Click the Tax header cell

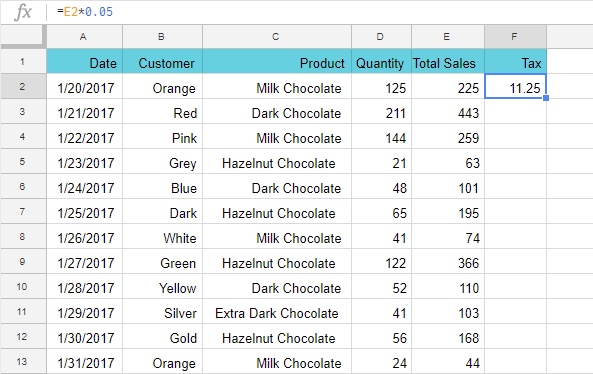[x=515, y=62]
